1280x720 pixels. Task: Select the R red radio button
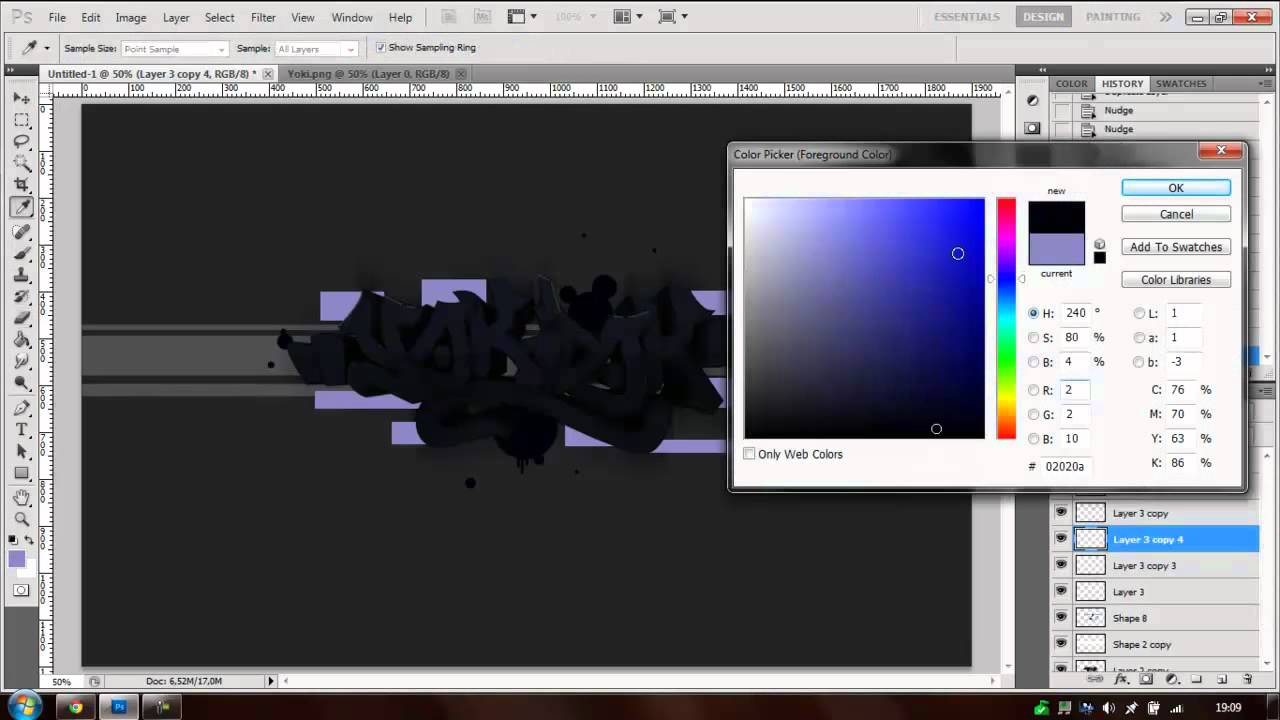coord(1034,390)
